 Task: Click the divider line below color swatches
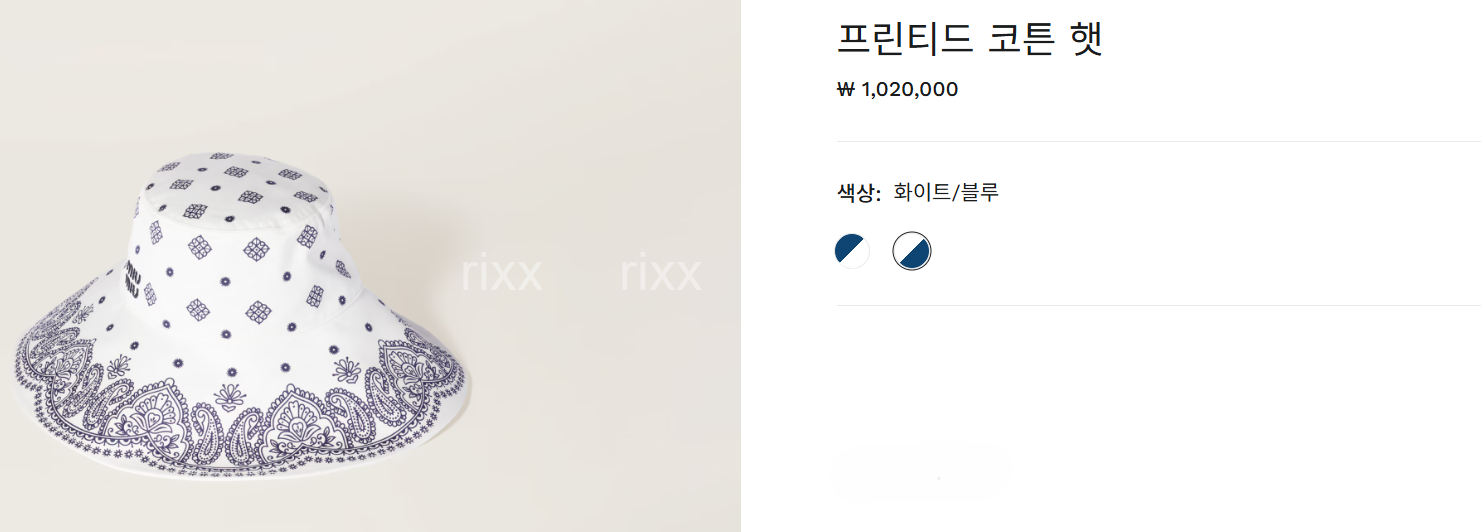[x=1159, y=305]
